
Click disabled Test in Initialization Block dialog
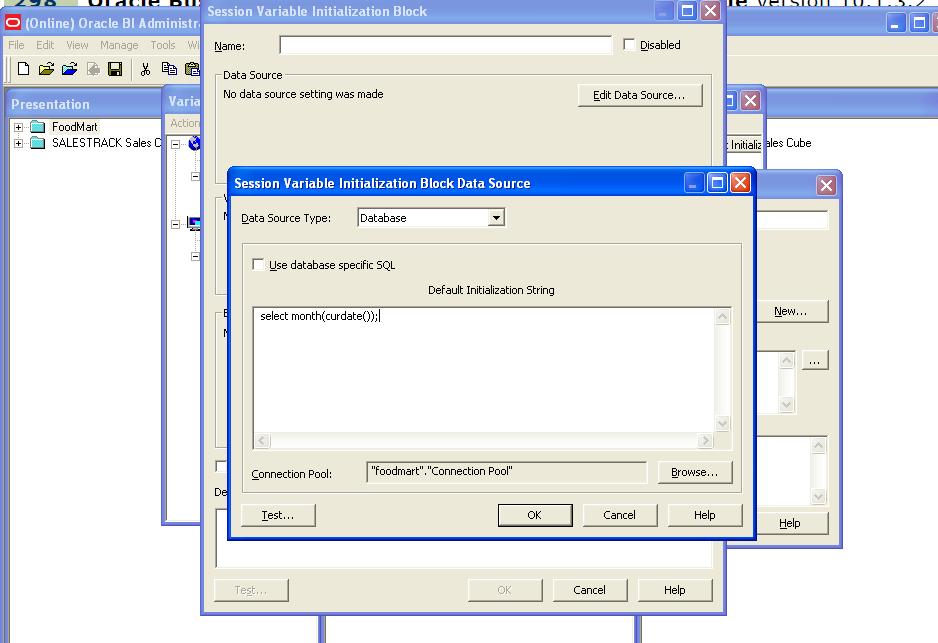click(x=251, y=590)
